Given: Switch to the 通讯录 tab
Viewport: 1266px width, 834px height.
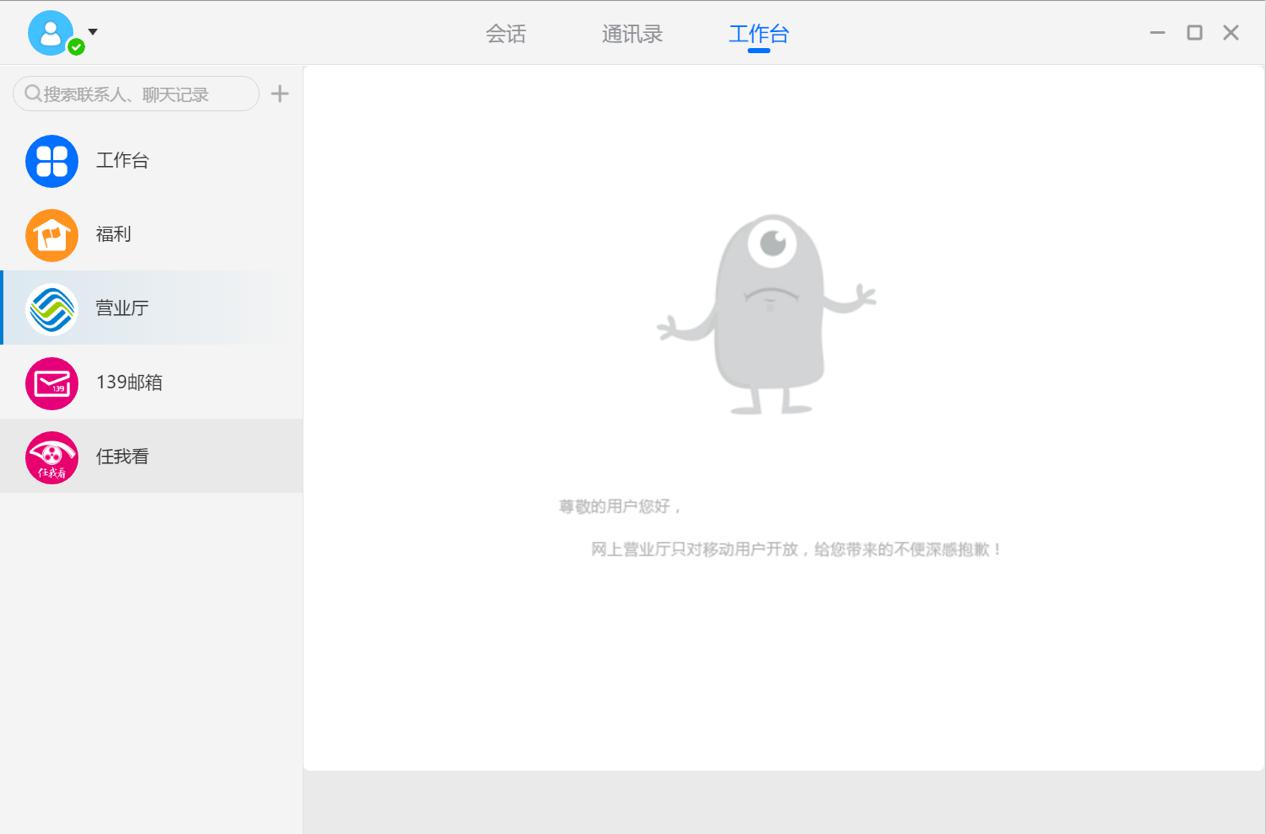Looking at the screenshot, I should pyautogui.click(x=632, y=34).
